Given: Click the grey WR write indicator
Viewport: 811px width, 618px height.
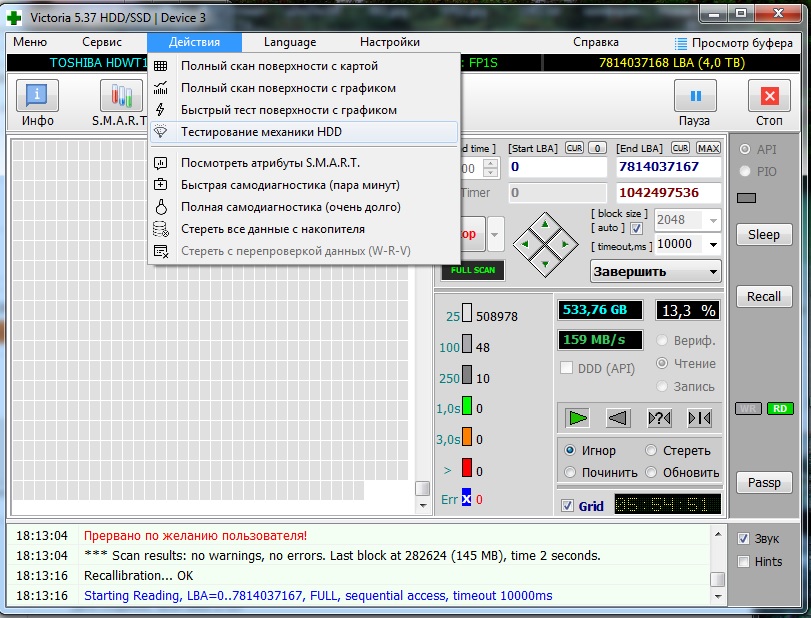Looking at the screenshot, I should 748,409.
